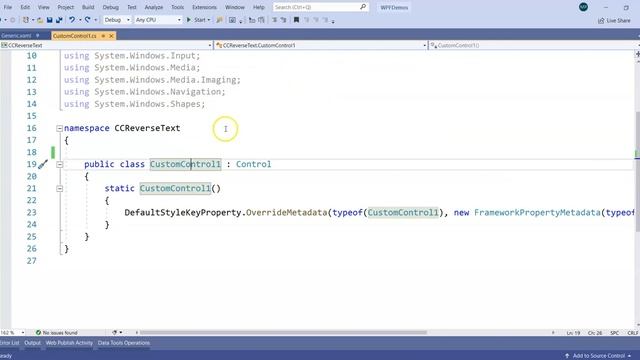This screenshot has height=360, width=640.
Task: Collapse the namespace CCReverseText block
Action: point(59,128)
